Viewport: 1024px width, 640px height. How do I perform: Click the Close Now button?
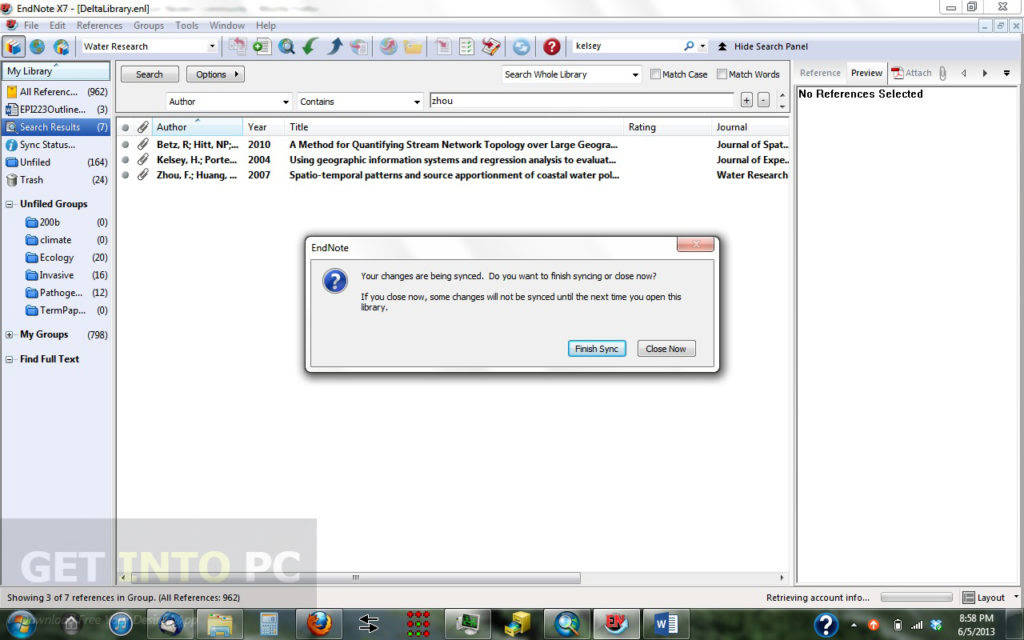[665, 349]
